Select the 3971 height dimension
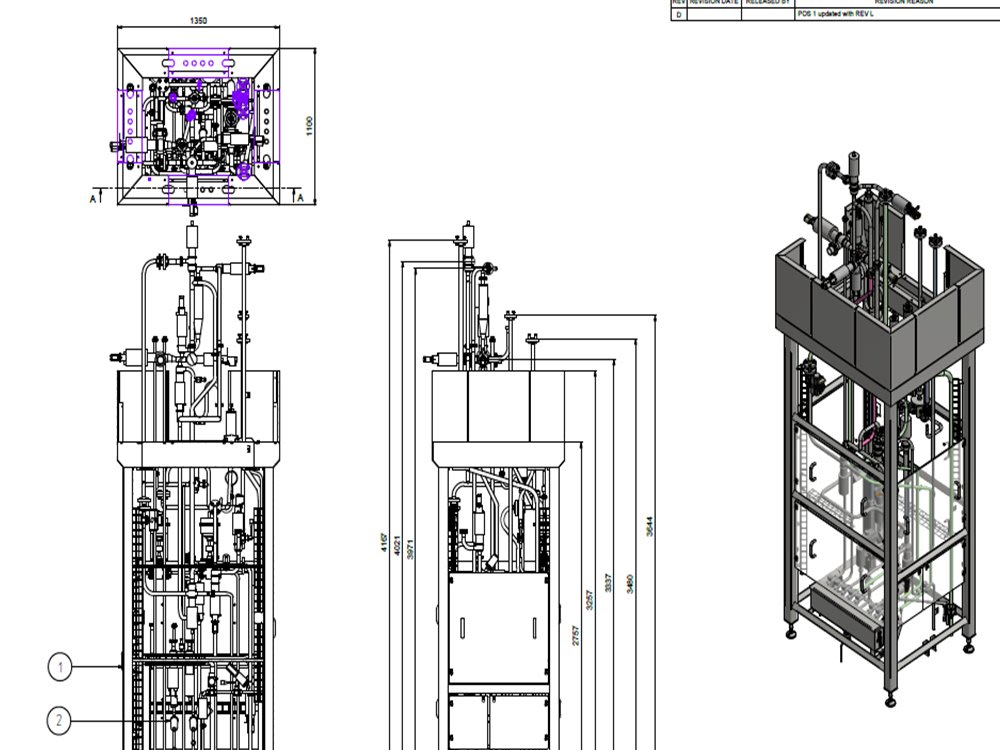This screenshot has height=750, width=1000. coord(411,549)
